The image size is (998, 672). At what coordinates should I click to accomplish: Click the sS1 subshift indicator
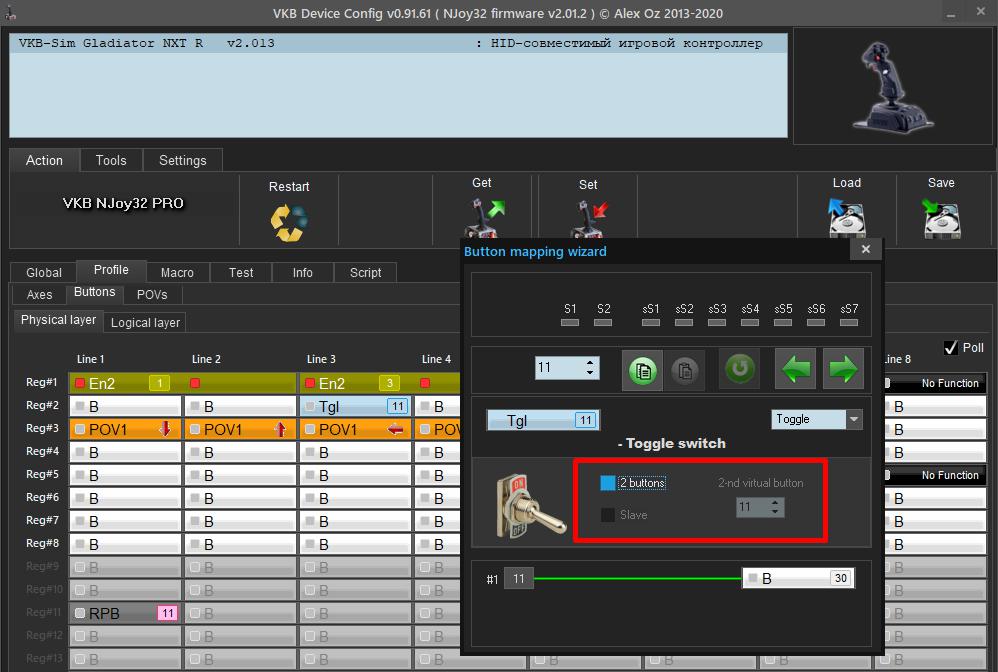tap(650, 323)
